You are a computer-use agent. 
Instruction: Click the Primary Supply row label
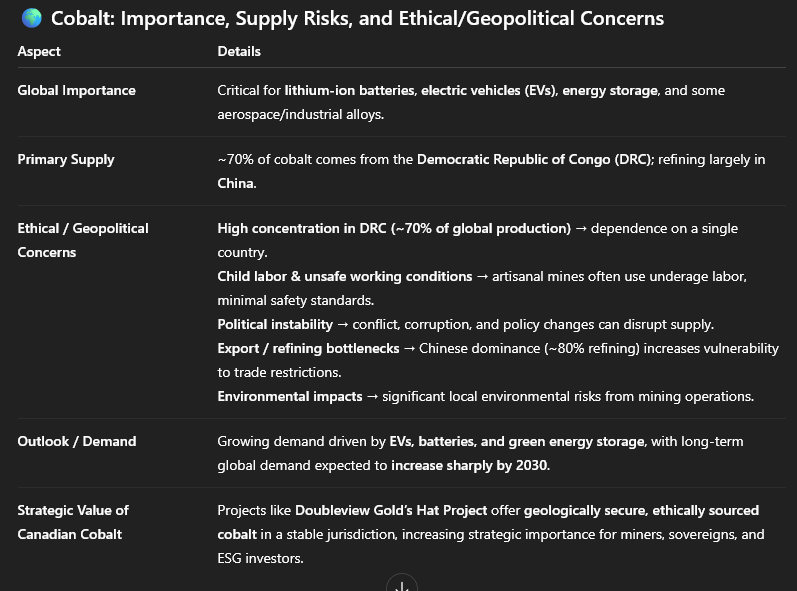[x=66, y=159]
